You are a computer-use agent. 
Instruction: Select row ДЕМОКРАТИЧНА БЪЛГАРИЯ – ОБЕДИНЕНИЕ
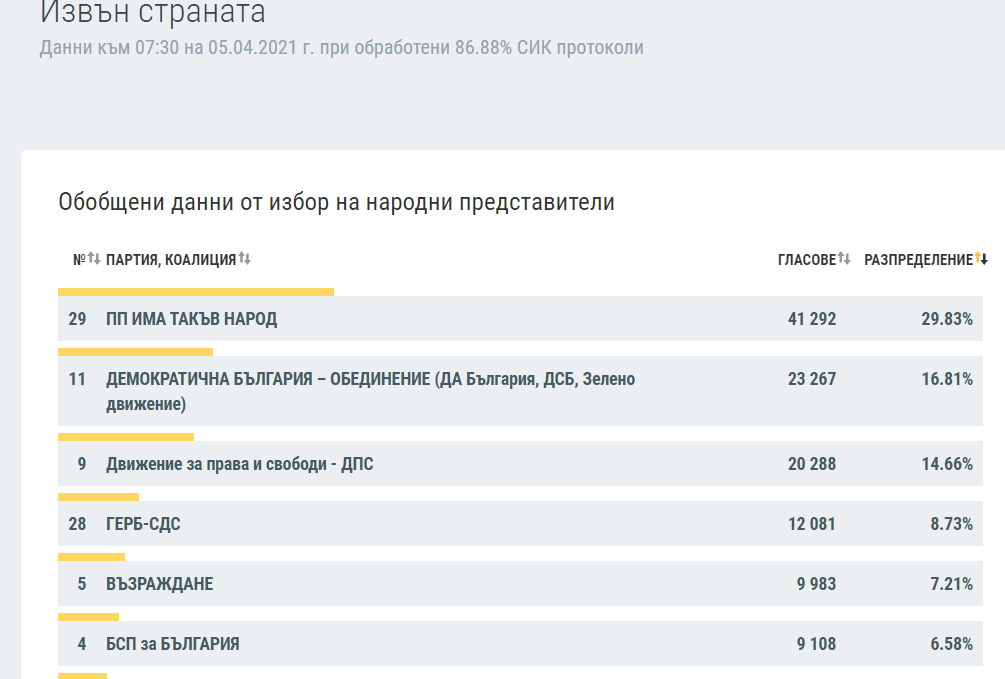(520, 391)
